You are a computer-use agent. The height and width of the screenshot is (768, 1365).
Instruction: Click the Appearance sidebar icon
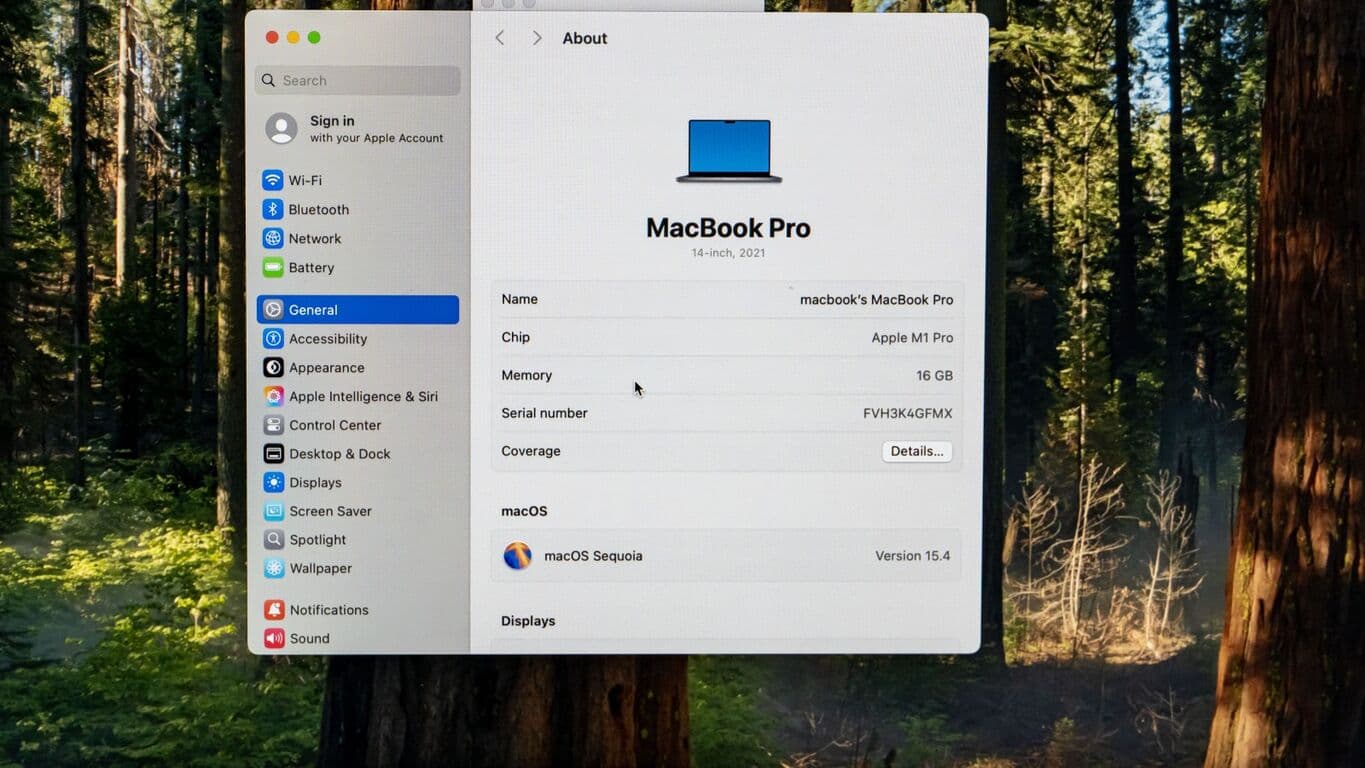click(273, 368)
